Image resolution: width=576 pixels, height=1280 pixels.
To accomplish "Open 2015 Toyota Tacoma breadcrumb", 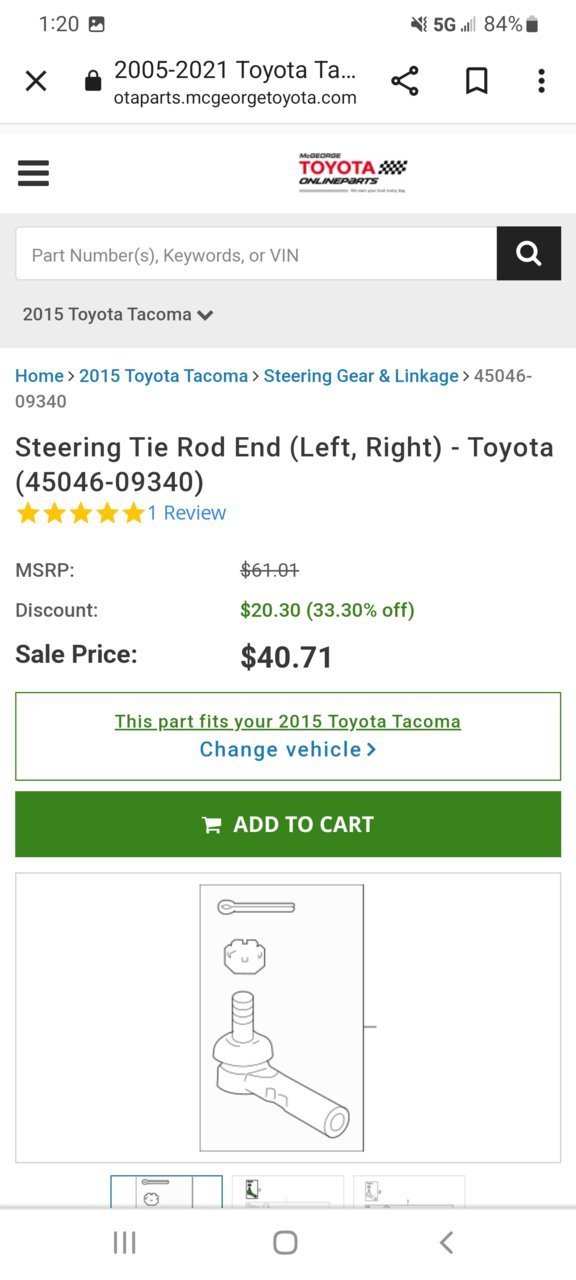I will tap(163, 376).
